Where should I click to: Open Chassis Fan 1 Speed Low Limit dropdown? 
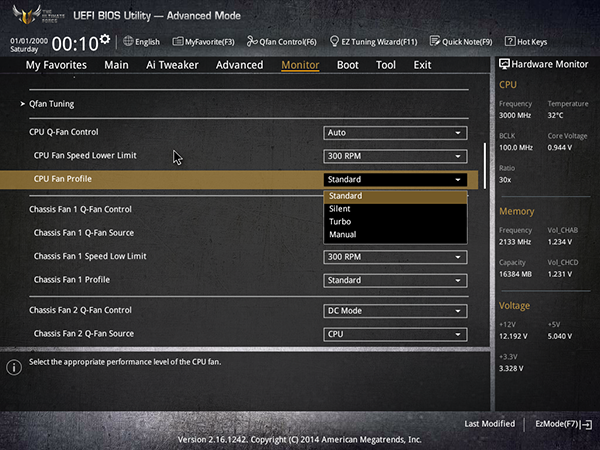click(395, 257)
